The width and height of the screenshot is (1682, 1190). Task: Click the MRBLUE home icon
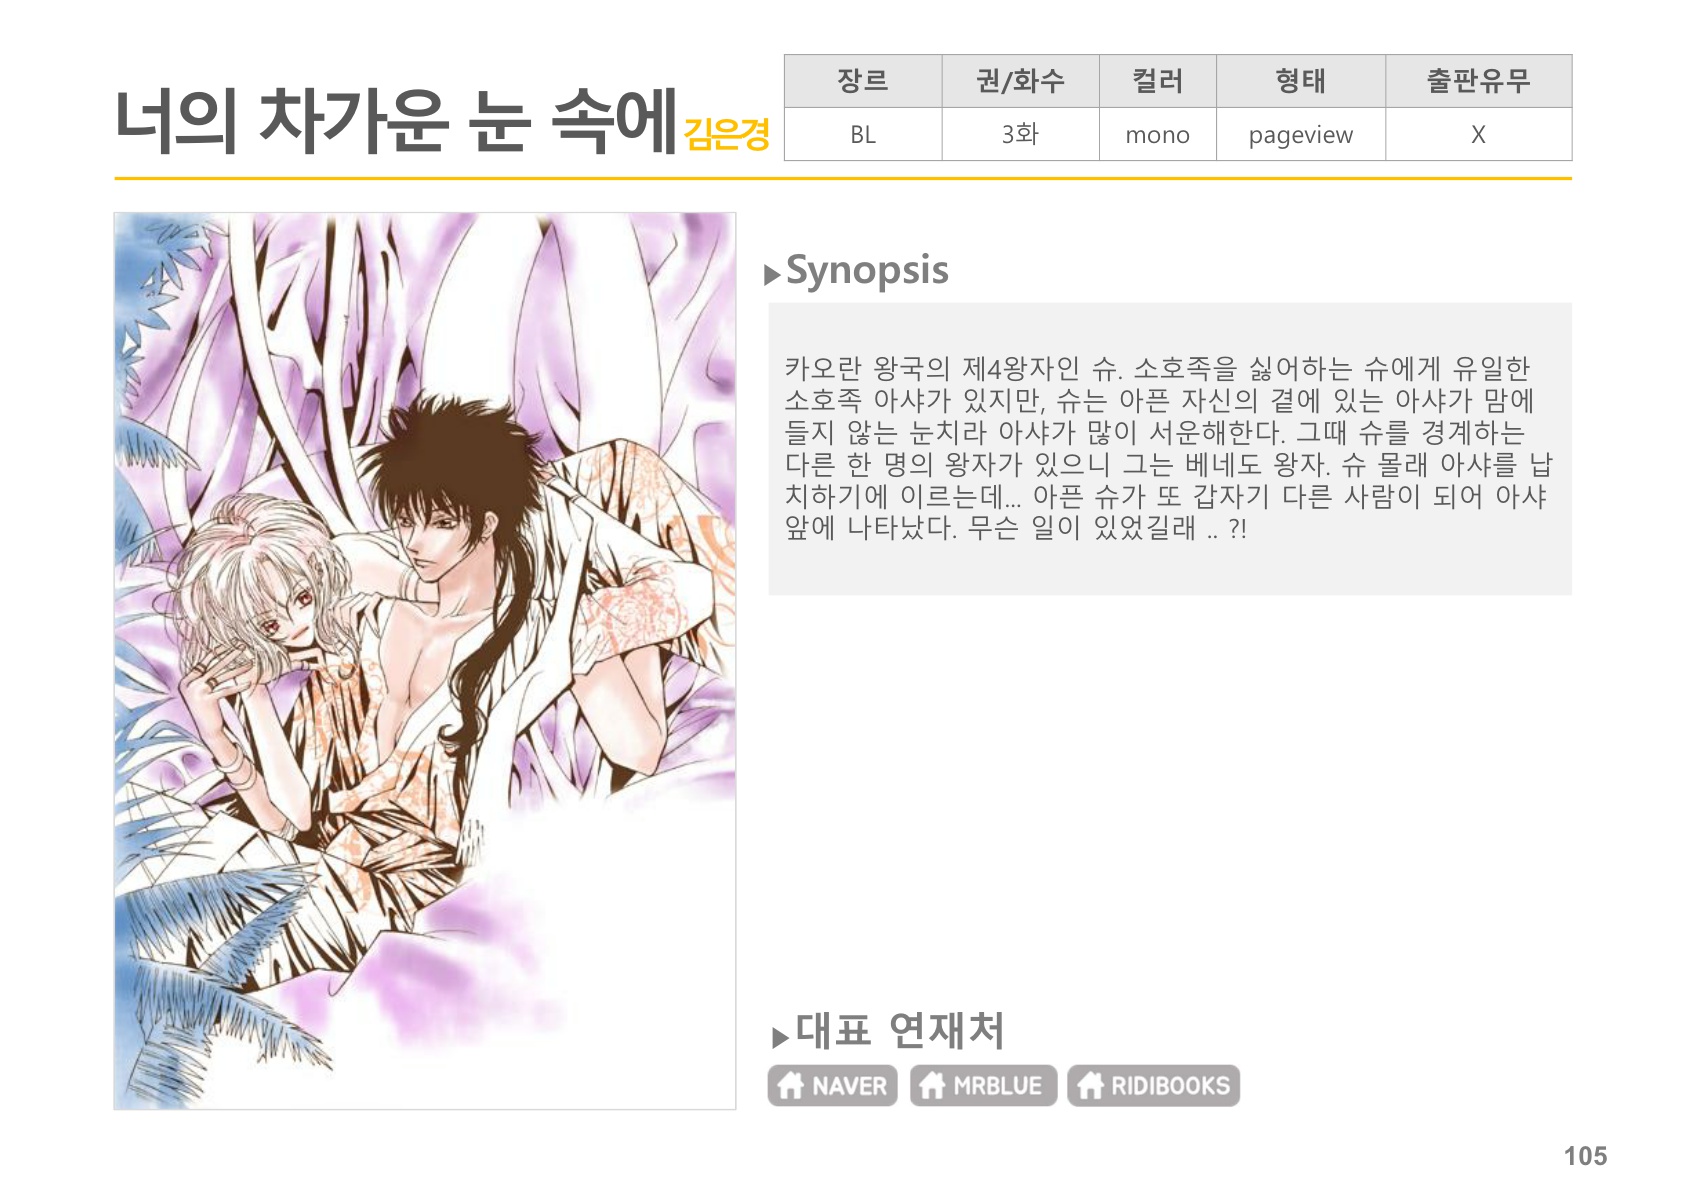(x=932, y=1085)
